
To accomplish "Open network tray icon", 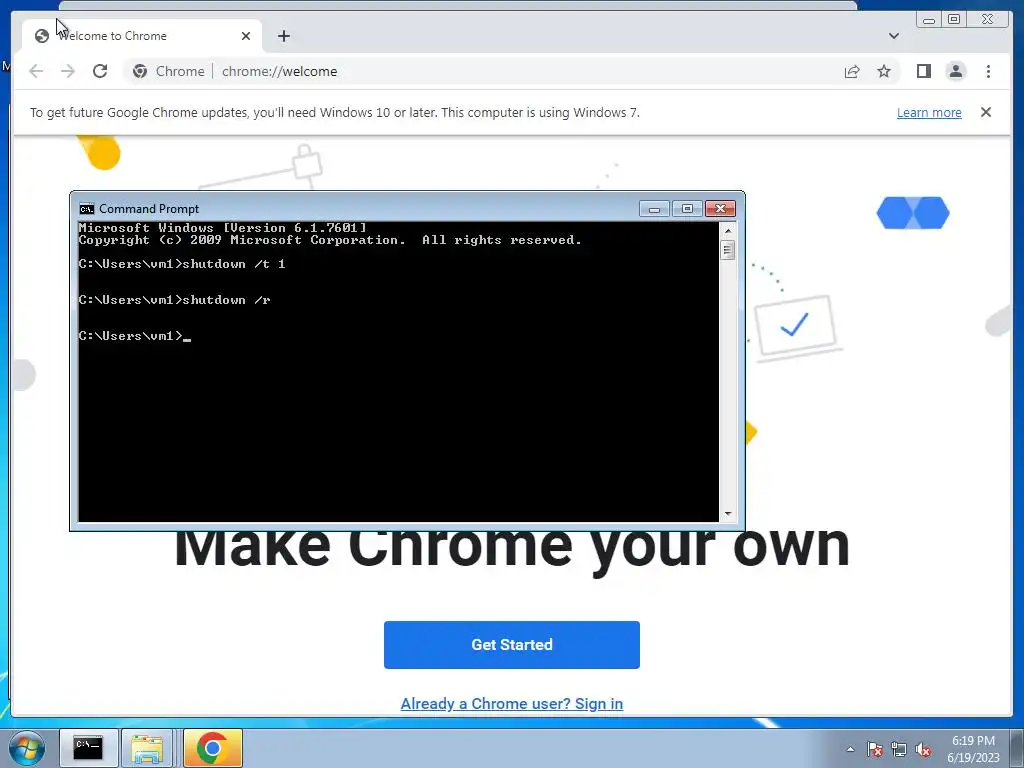I will pos(899,749).
